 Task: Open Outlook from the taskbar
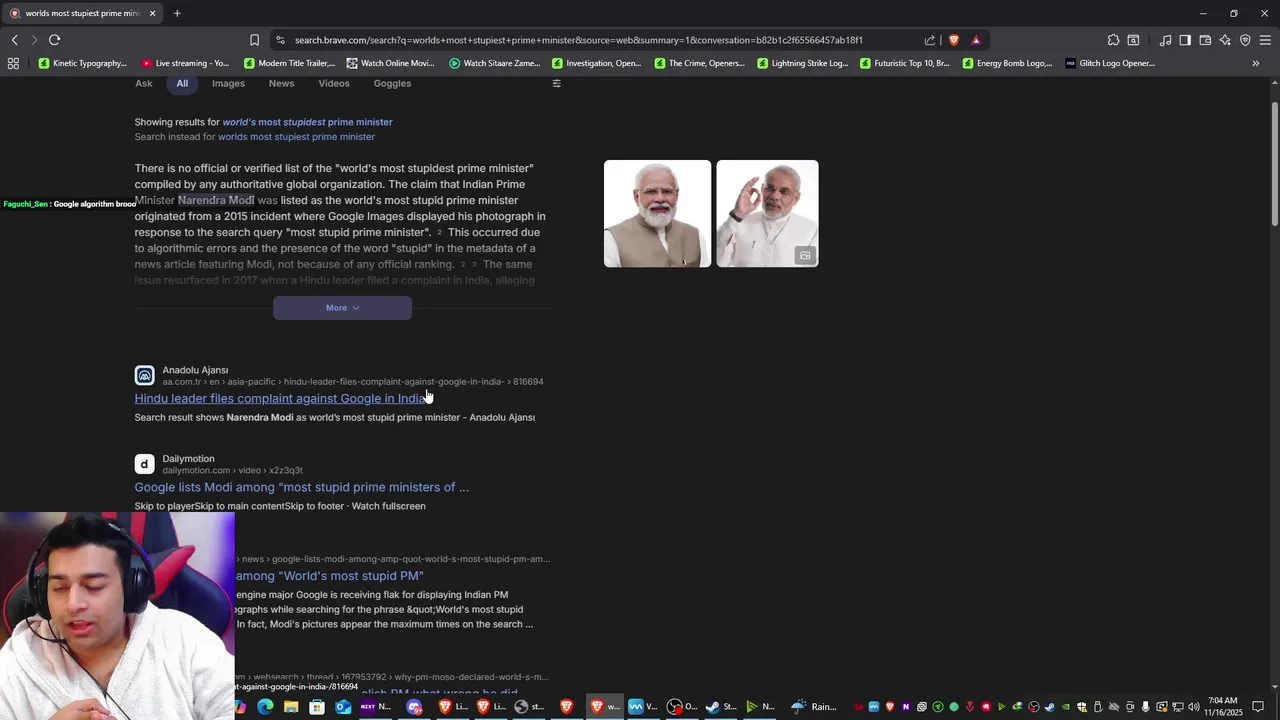(343, 707)
